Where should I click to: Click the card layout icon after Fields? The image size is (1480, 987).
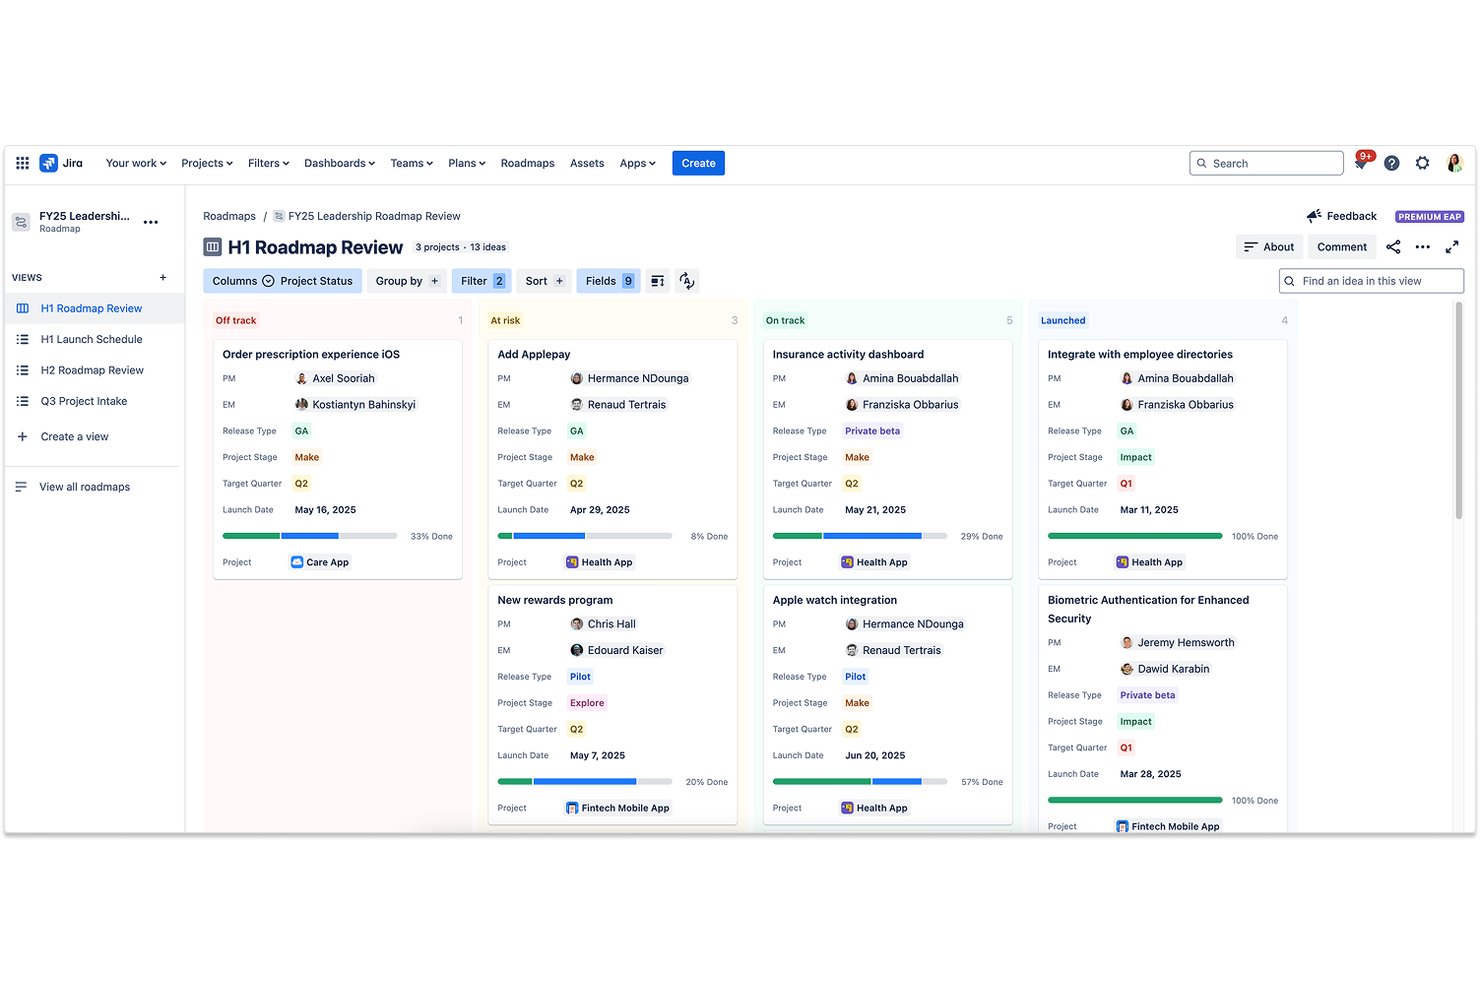pyautogui.click(x=657, y=281)
